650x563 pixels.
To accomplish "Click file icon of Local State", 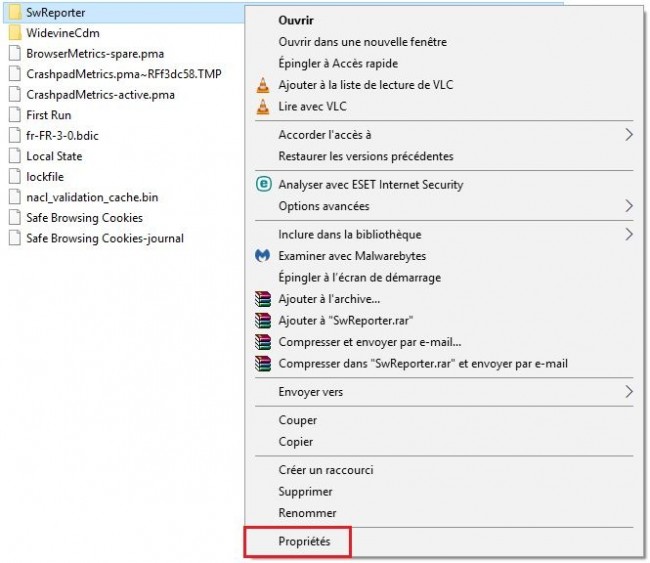I will (15, 156).
